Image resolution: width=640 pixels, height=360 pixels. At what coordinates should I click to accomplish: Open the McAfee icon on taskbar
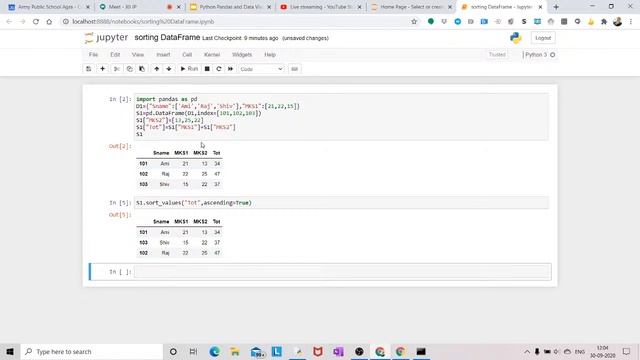(318, 351)
